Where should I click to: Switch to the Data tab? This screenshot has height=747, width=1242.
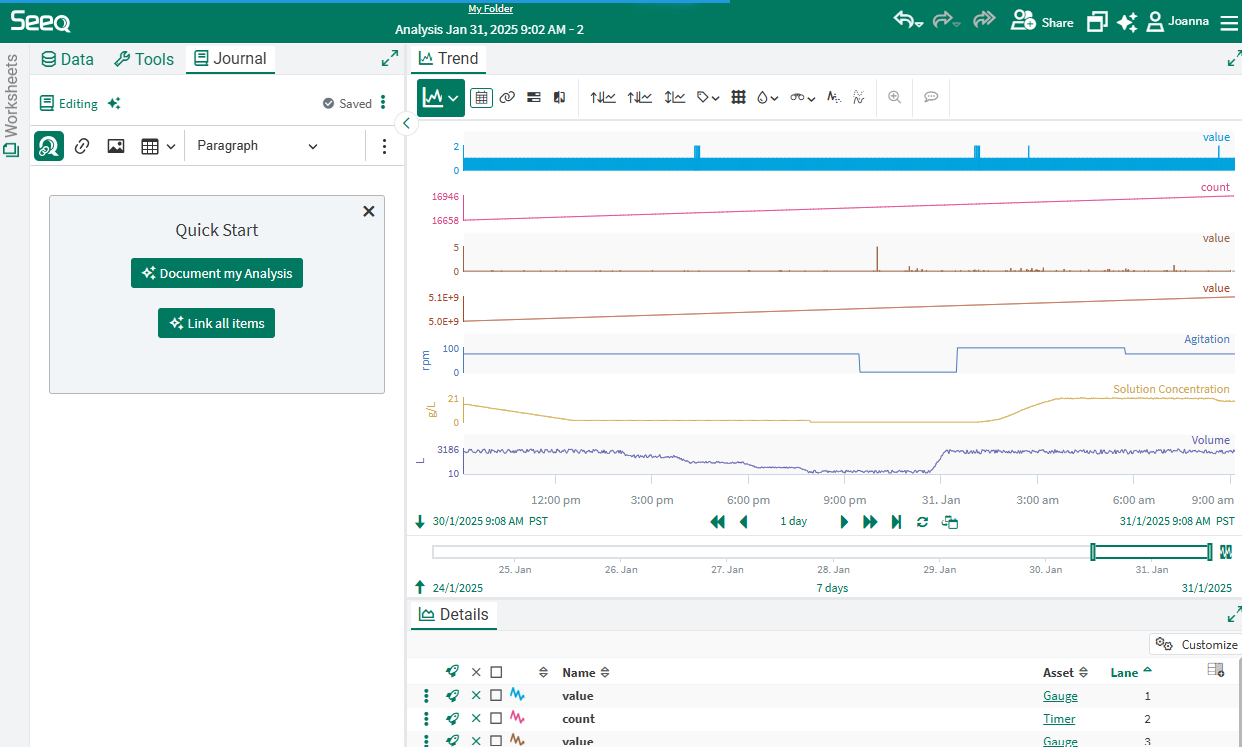(x=67, y=59)
